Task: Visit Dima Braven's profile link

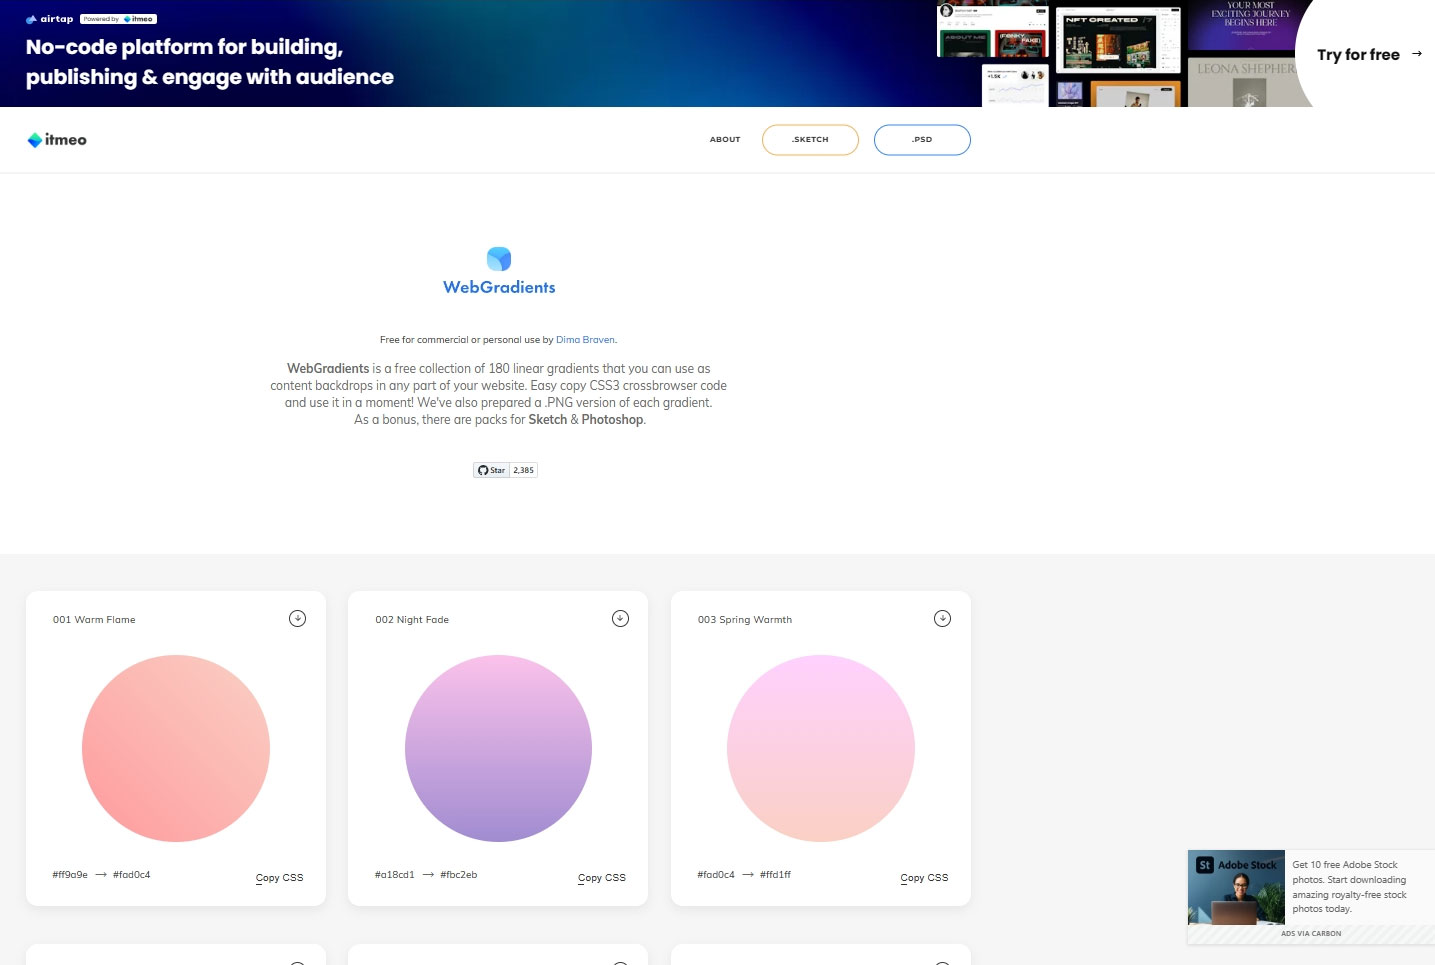Action: pos(585,340)
